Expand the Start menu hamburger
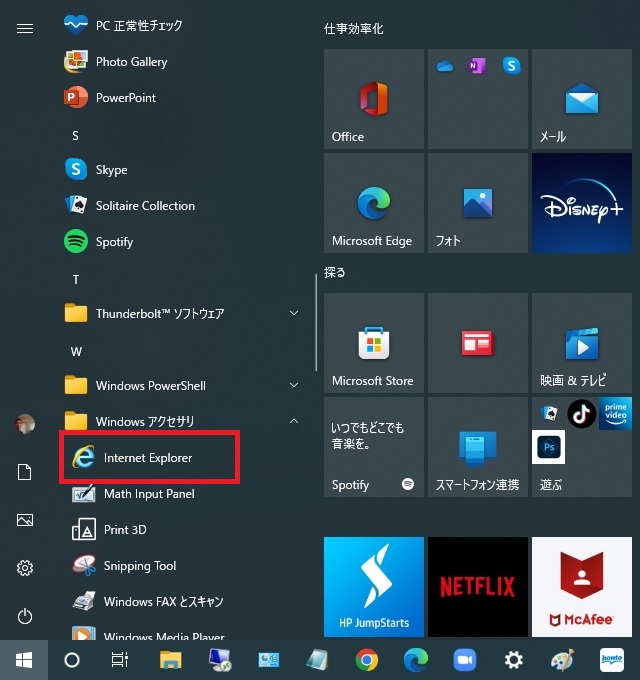 [x=25, y=29]
